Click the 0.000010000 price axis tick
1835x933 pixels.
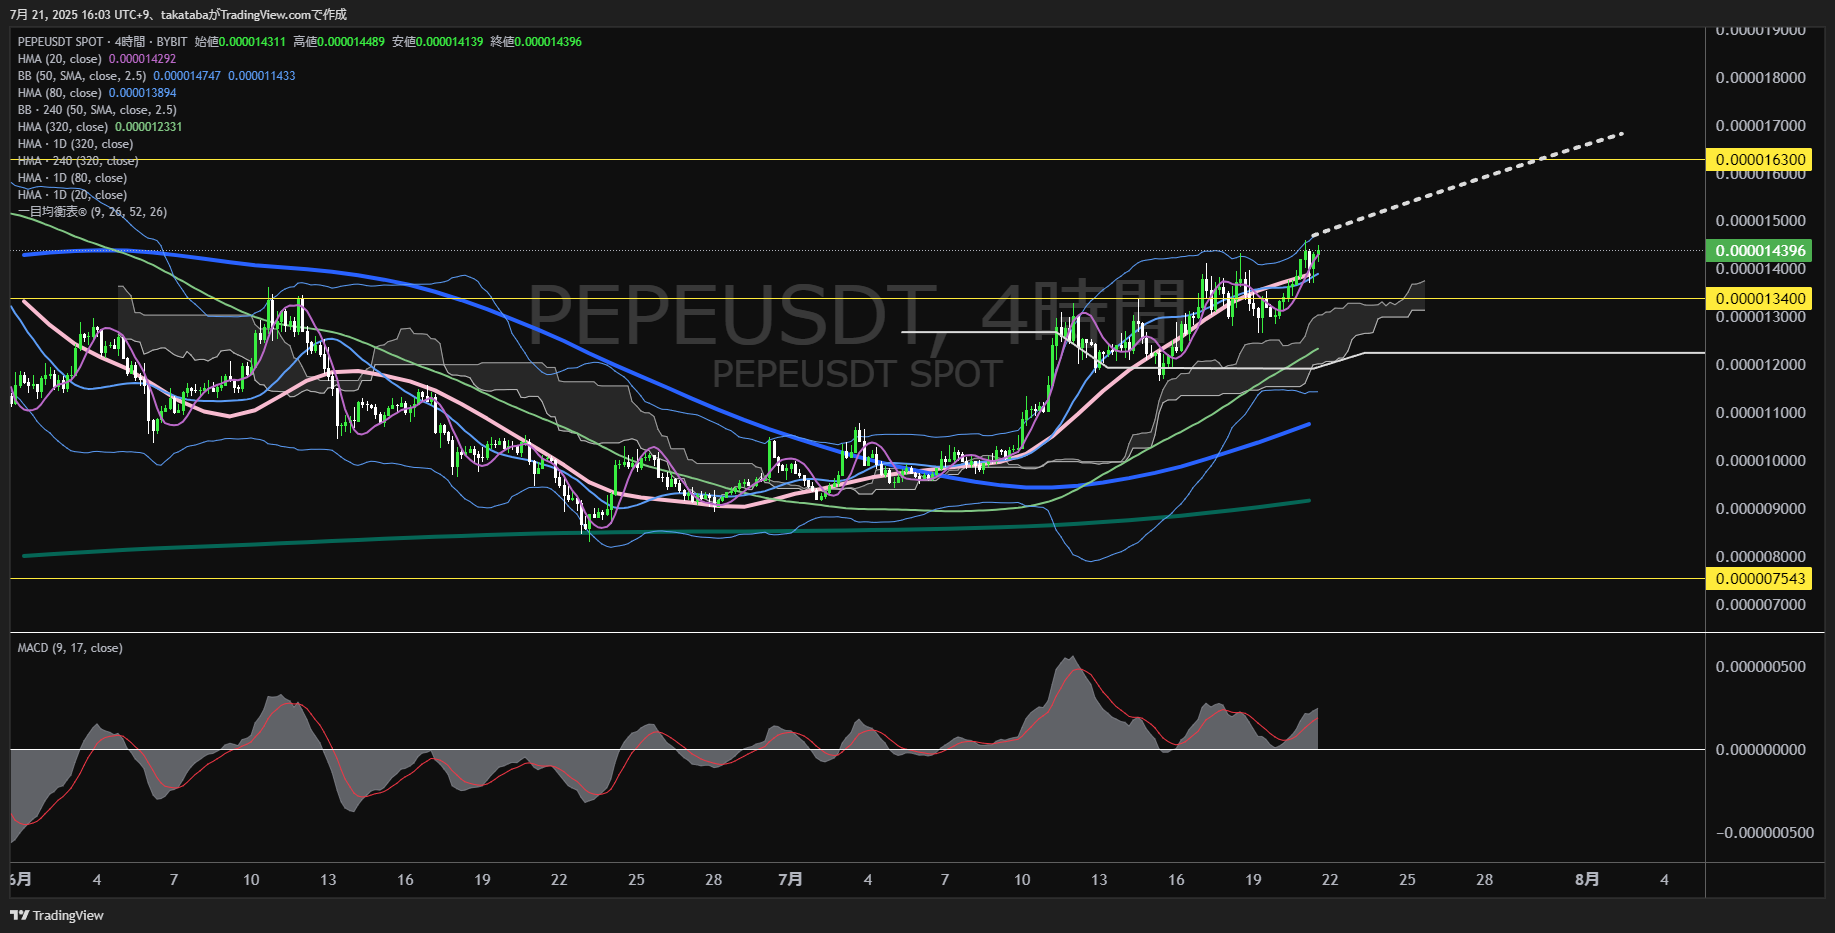point(1760,461)
